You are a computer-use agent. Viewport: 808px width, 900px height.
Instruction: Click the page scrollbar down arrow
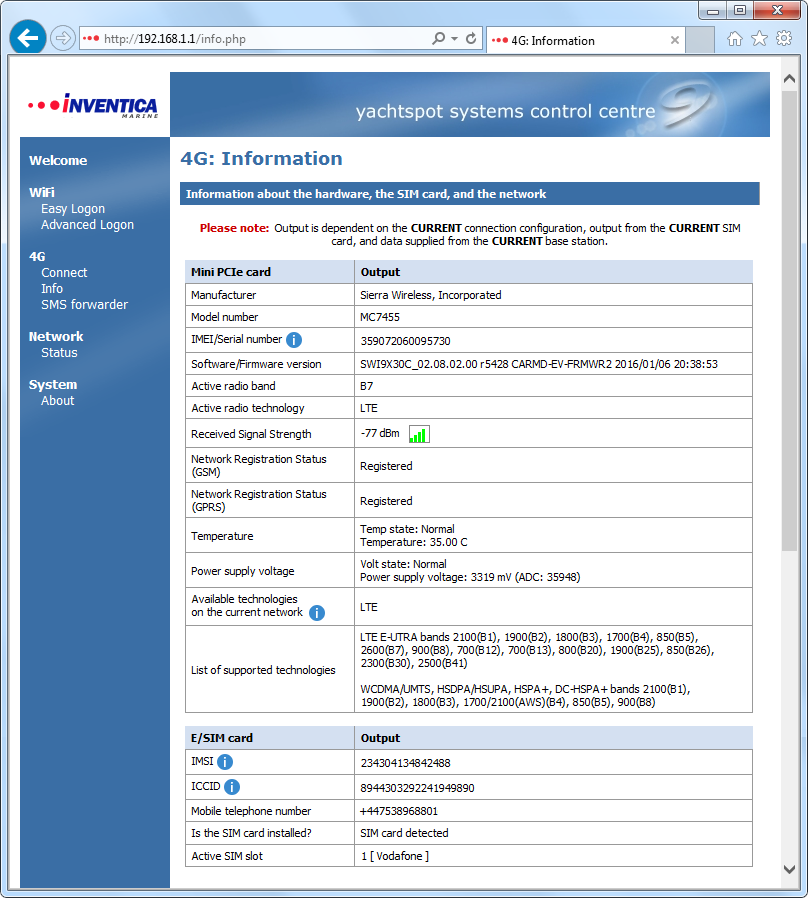pyautogui.click(x=790, y=869)
